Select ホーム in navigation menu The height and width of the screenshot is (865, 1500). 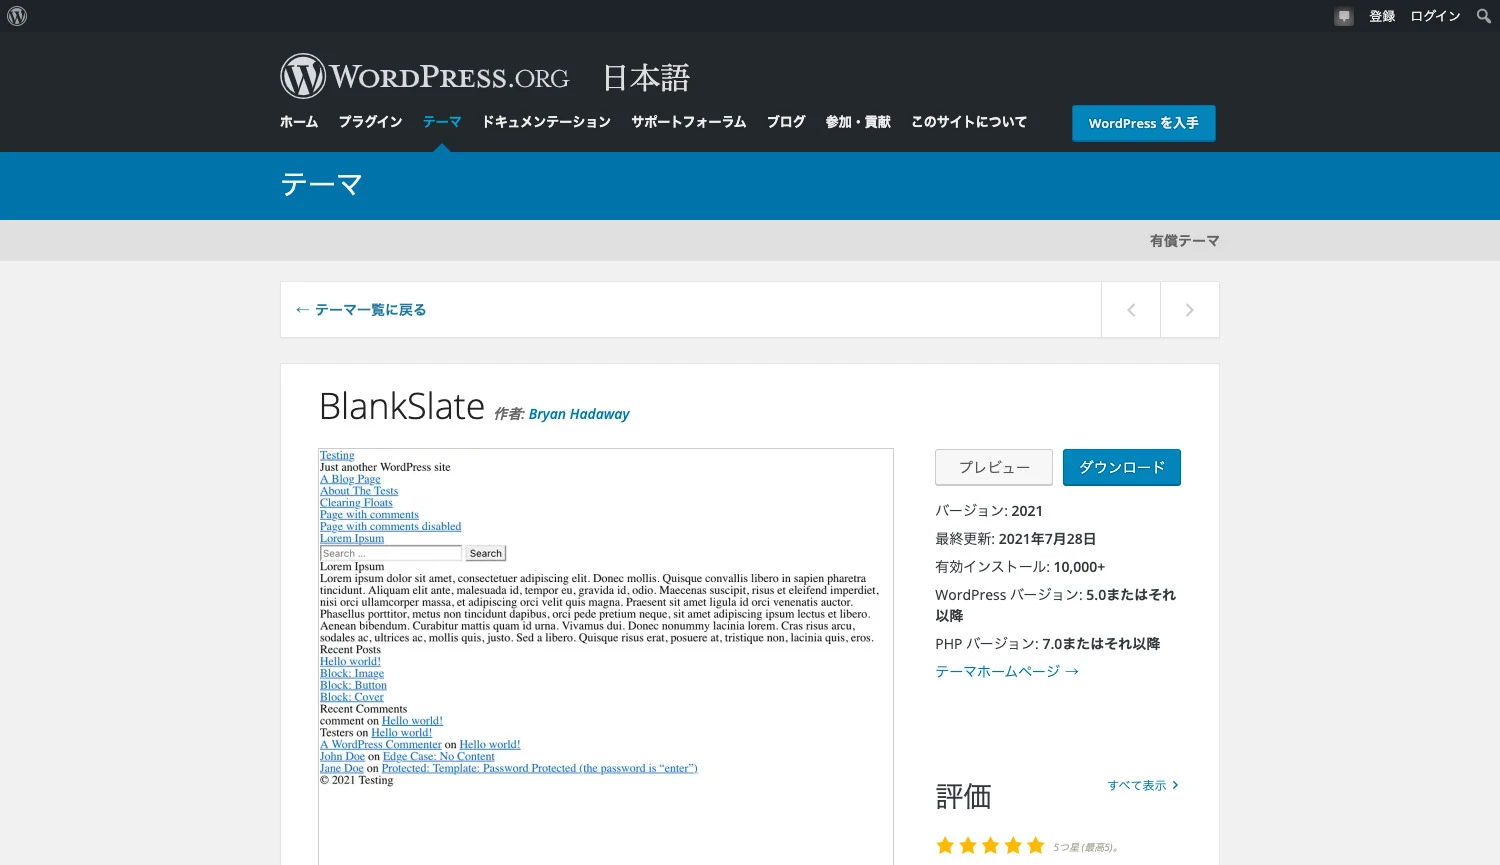click(299, 122)
